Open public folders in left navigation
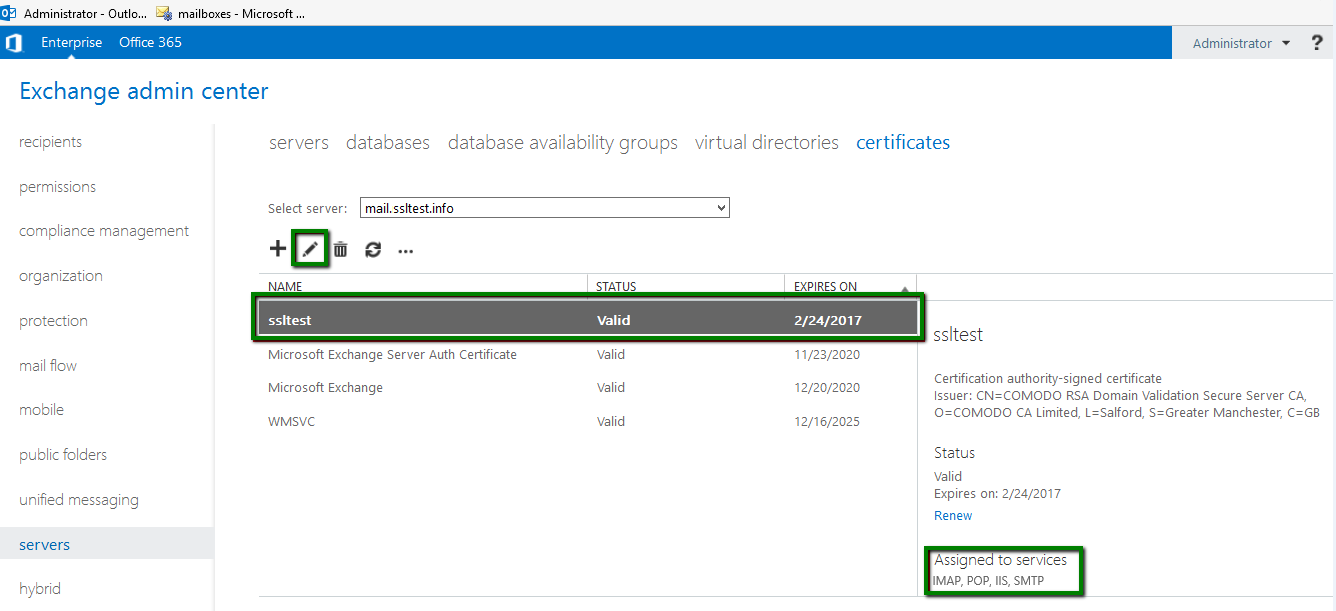Viewport: 1336px width, 611px height. 63,455
